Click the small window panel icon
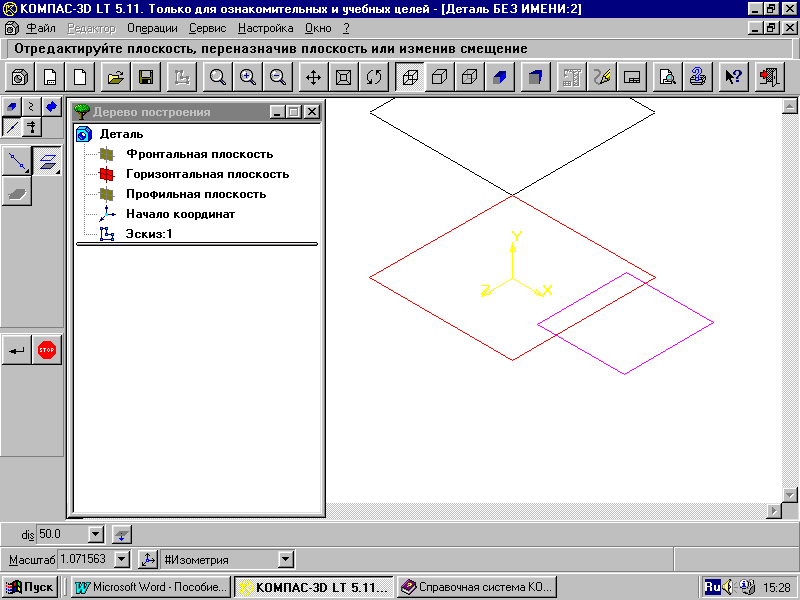 point(632,77)
